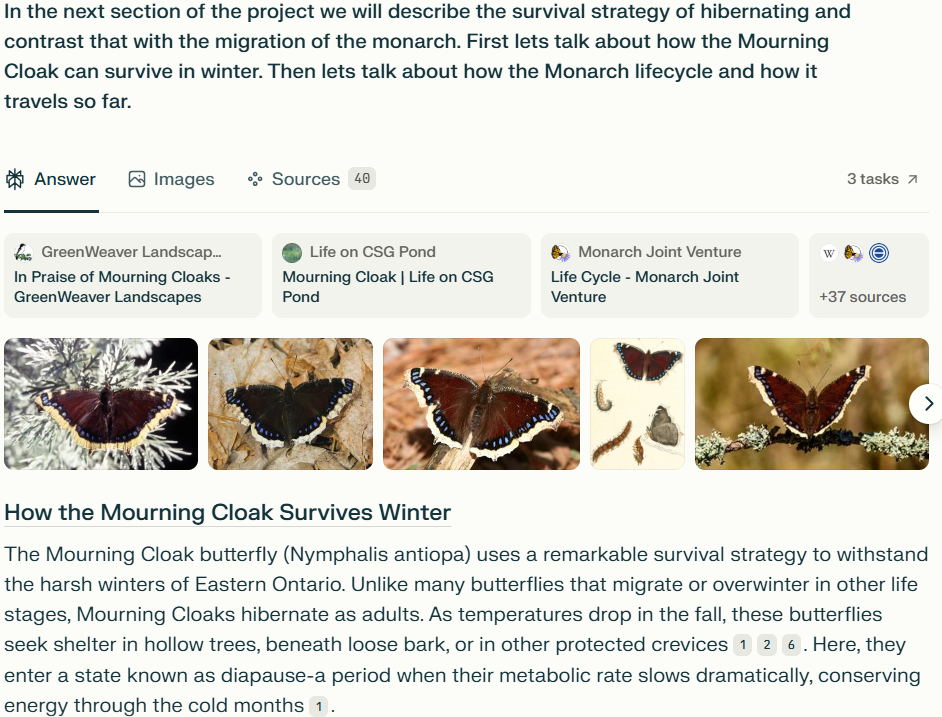Viewport: 942px width, 717px height.
Task: Switch to the Images tab
Action: (x=171, y=179)
